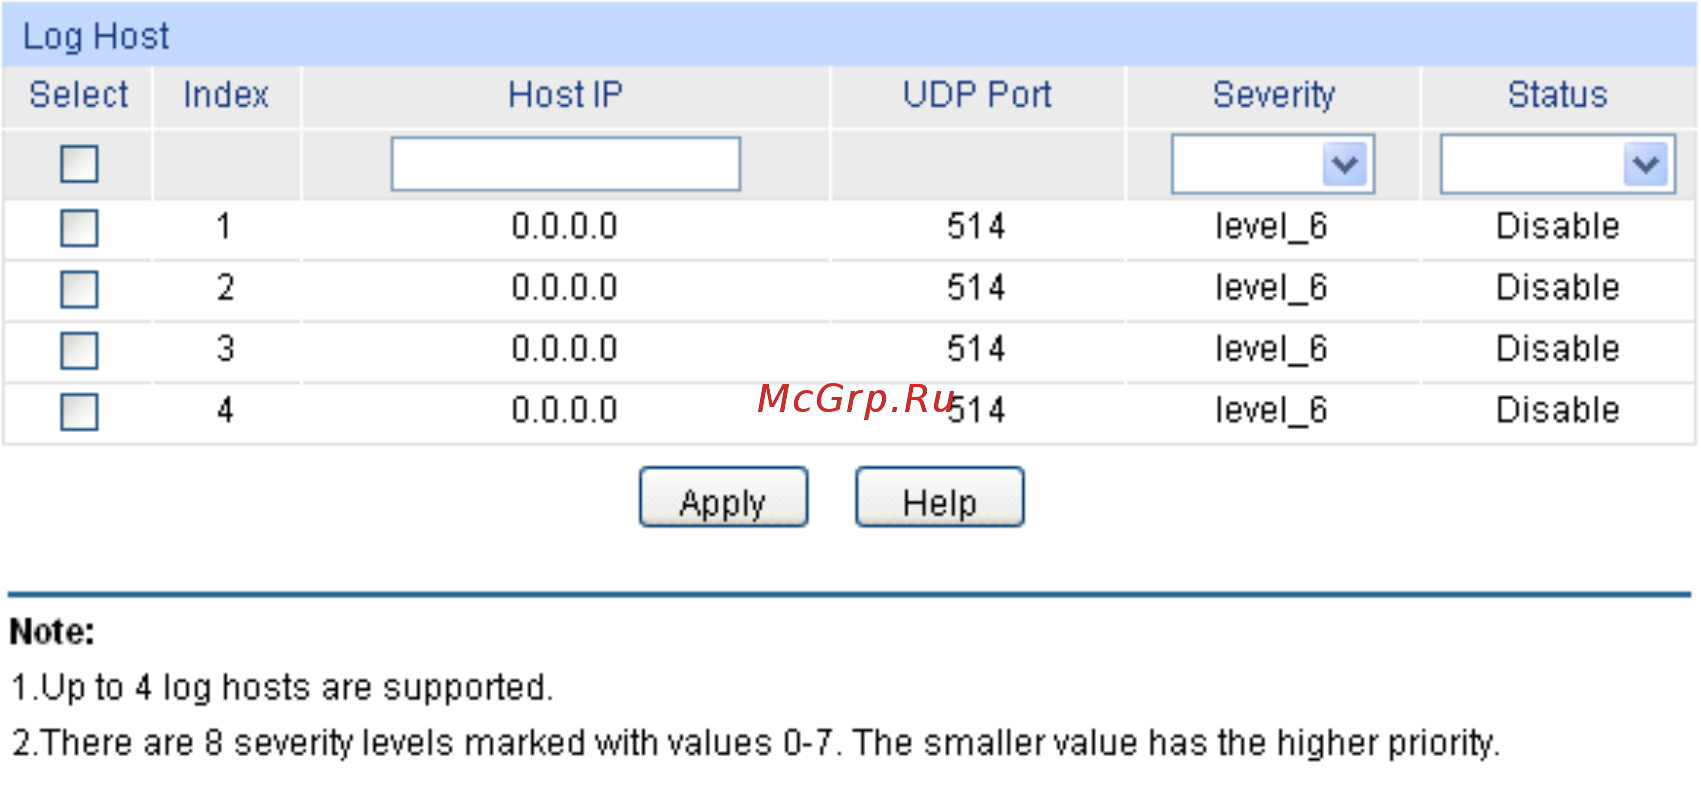Expand the Status dropdown arrow
Screen dimensions: 1701x794
[x=1646, y=164]
